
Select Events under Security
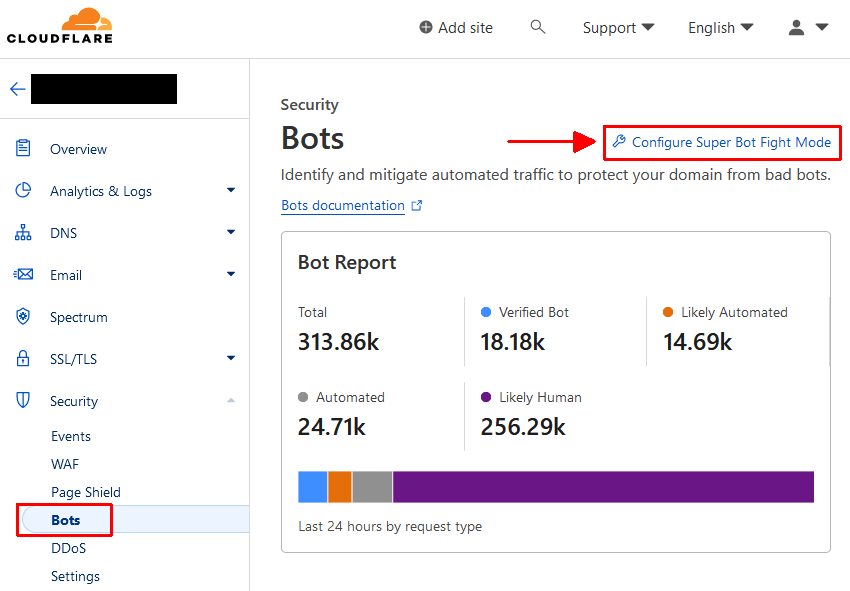coord(71,436)
